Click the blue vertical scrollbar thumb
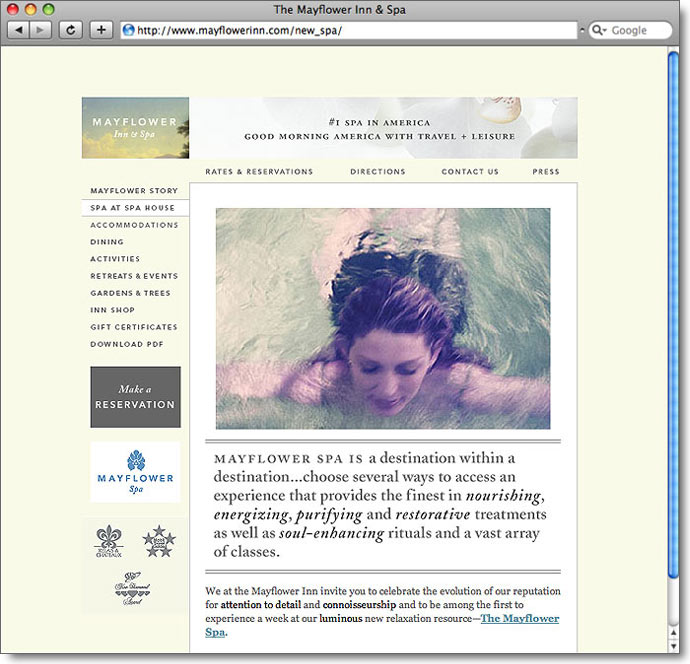 (x=673, y=315)
